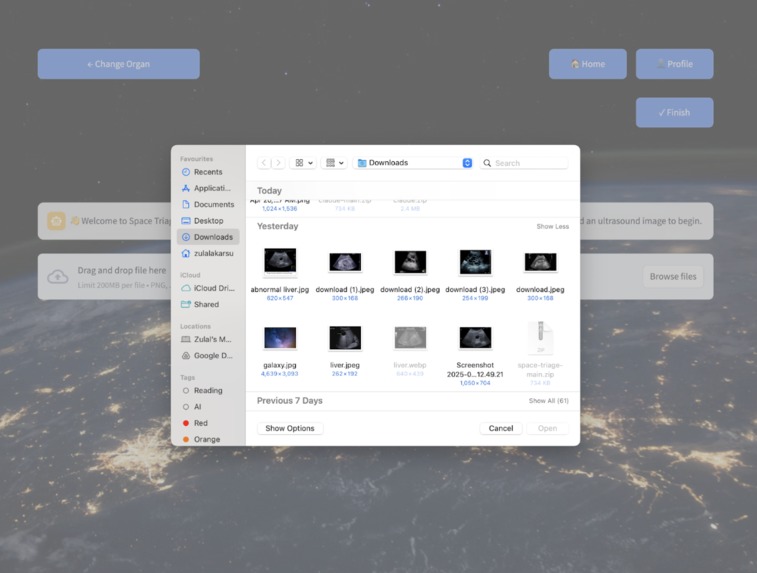Click the Show Options button
The height and width of the screenshot is (573, 757).
pyautogui.click(x=290, y=428)
